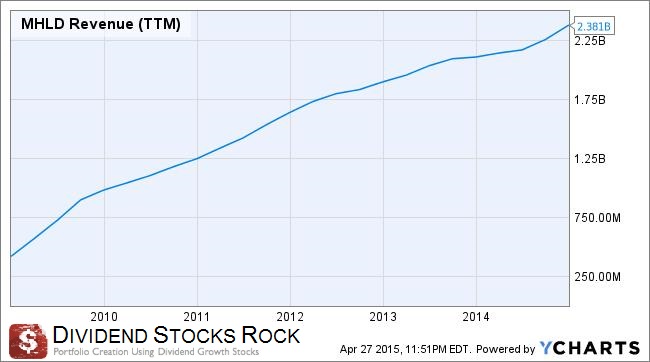
Task: Click the 2013 x-axis year label
Action: [x=383, y=317]
